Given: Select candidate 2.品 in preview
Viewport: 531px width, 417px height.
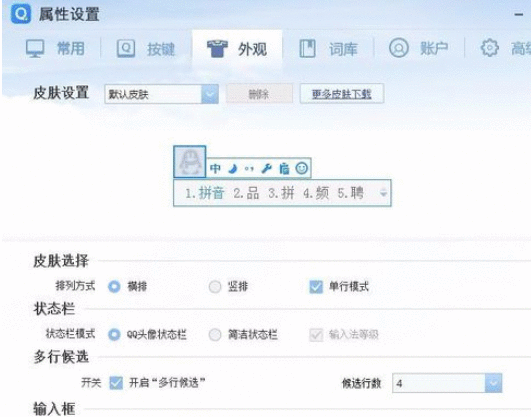Looking at the screenshot, I should point(246,193).
